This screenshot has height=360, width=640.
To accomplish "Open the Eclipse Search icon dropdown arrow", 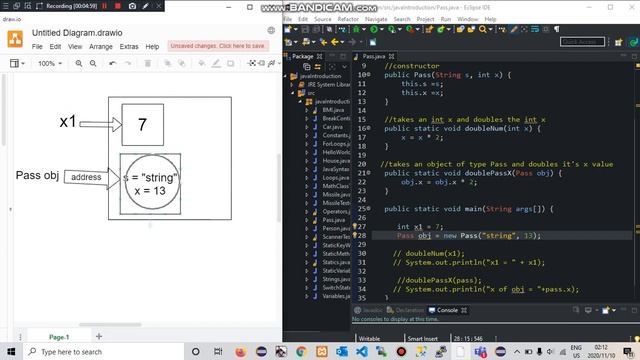I will (x=490, y=29).
